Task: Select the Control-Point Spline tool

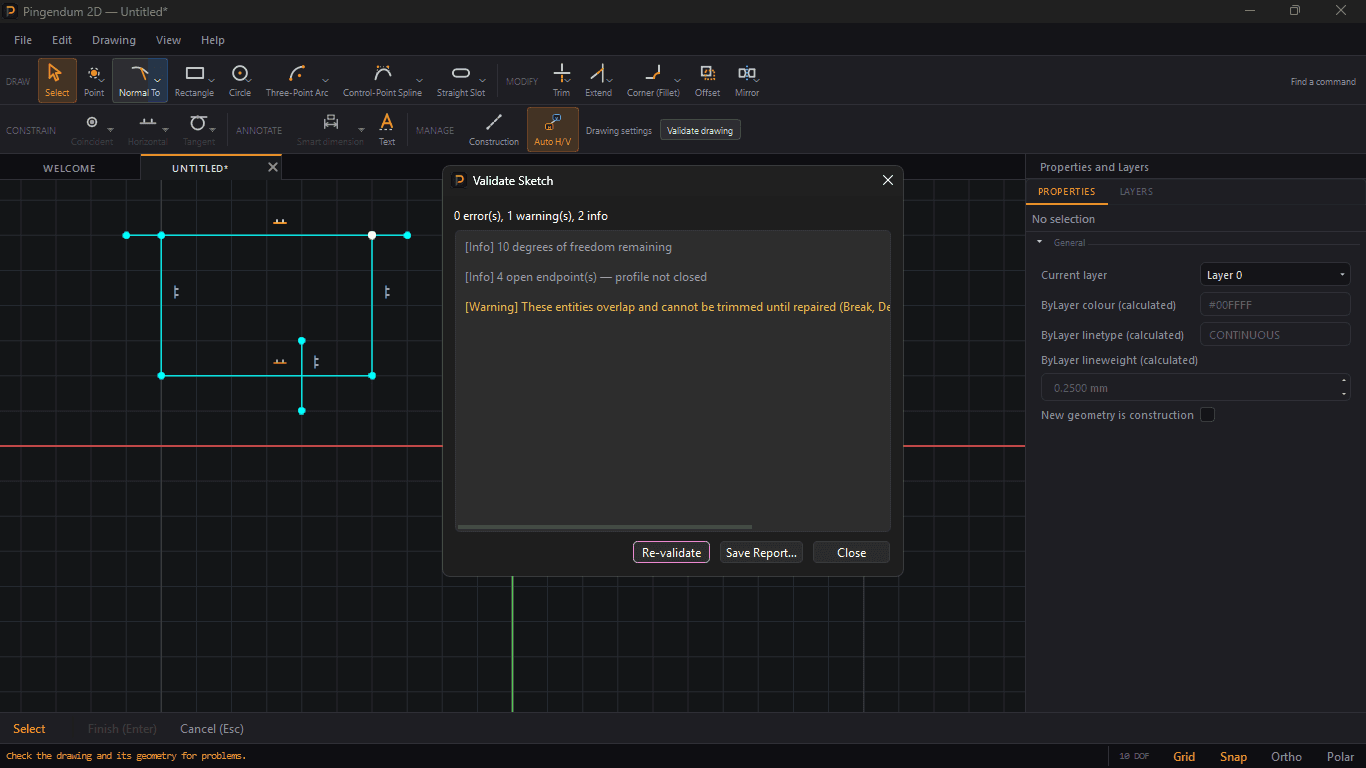Action: pyautogui.click(x=382, y=80)
